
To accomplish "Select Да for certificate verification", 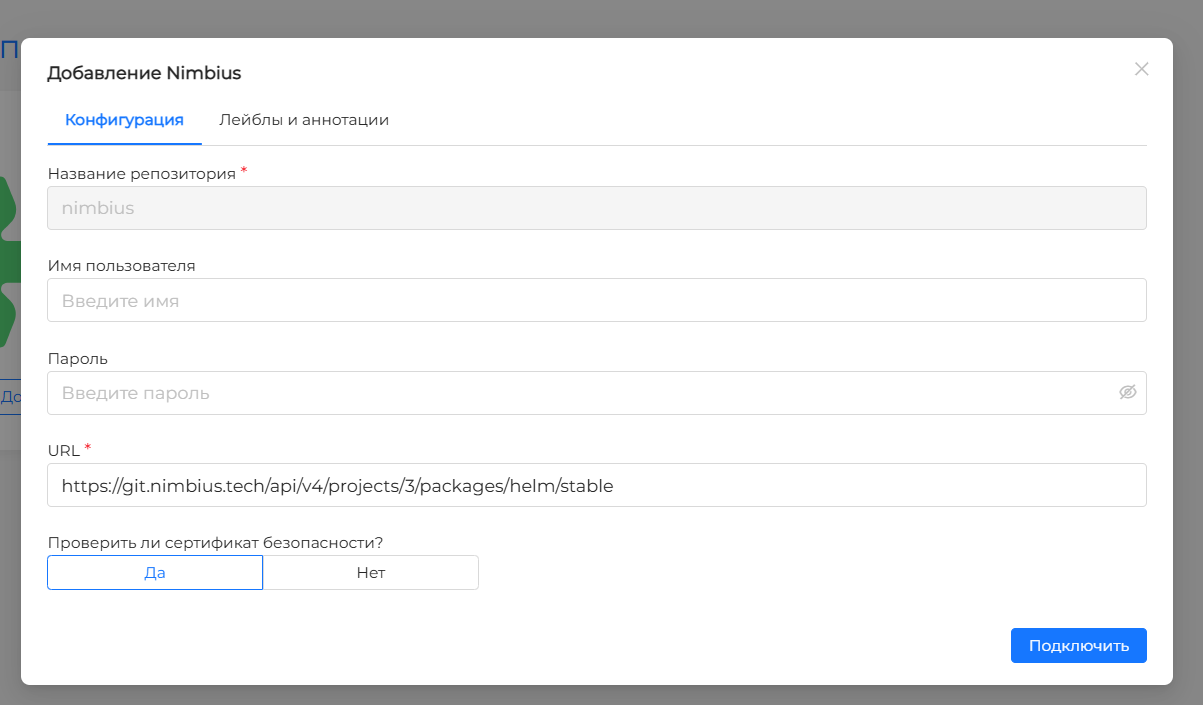I will point(155,573).
